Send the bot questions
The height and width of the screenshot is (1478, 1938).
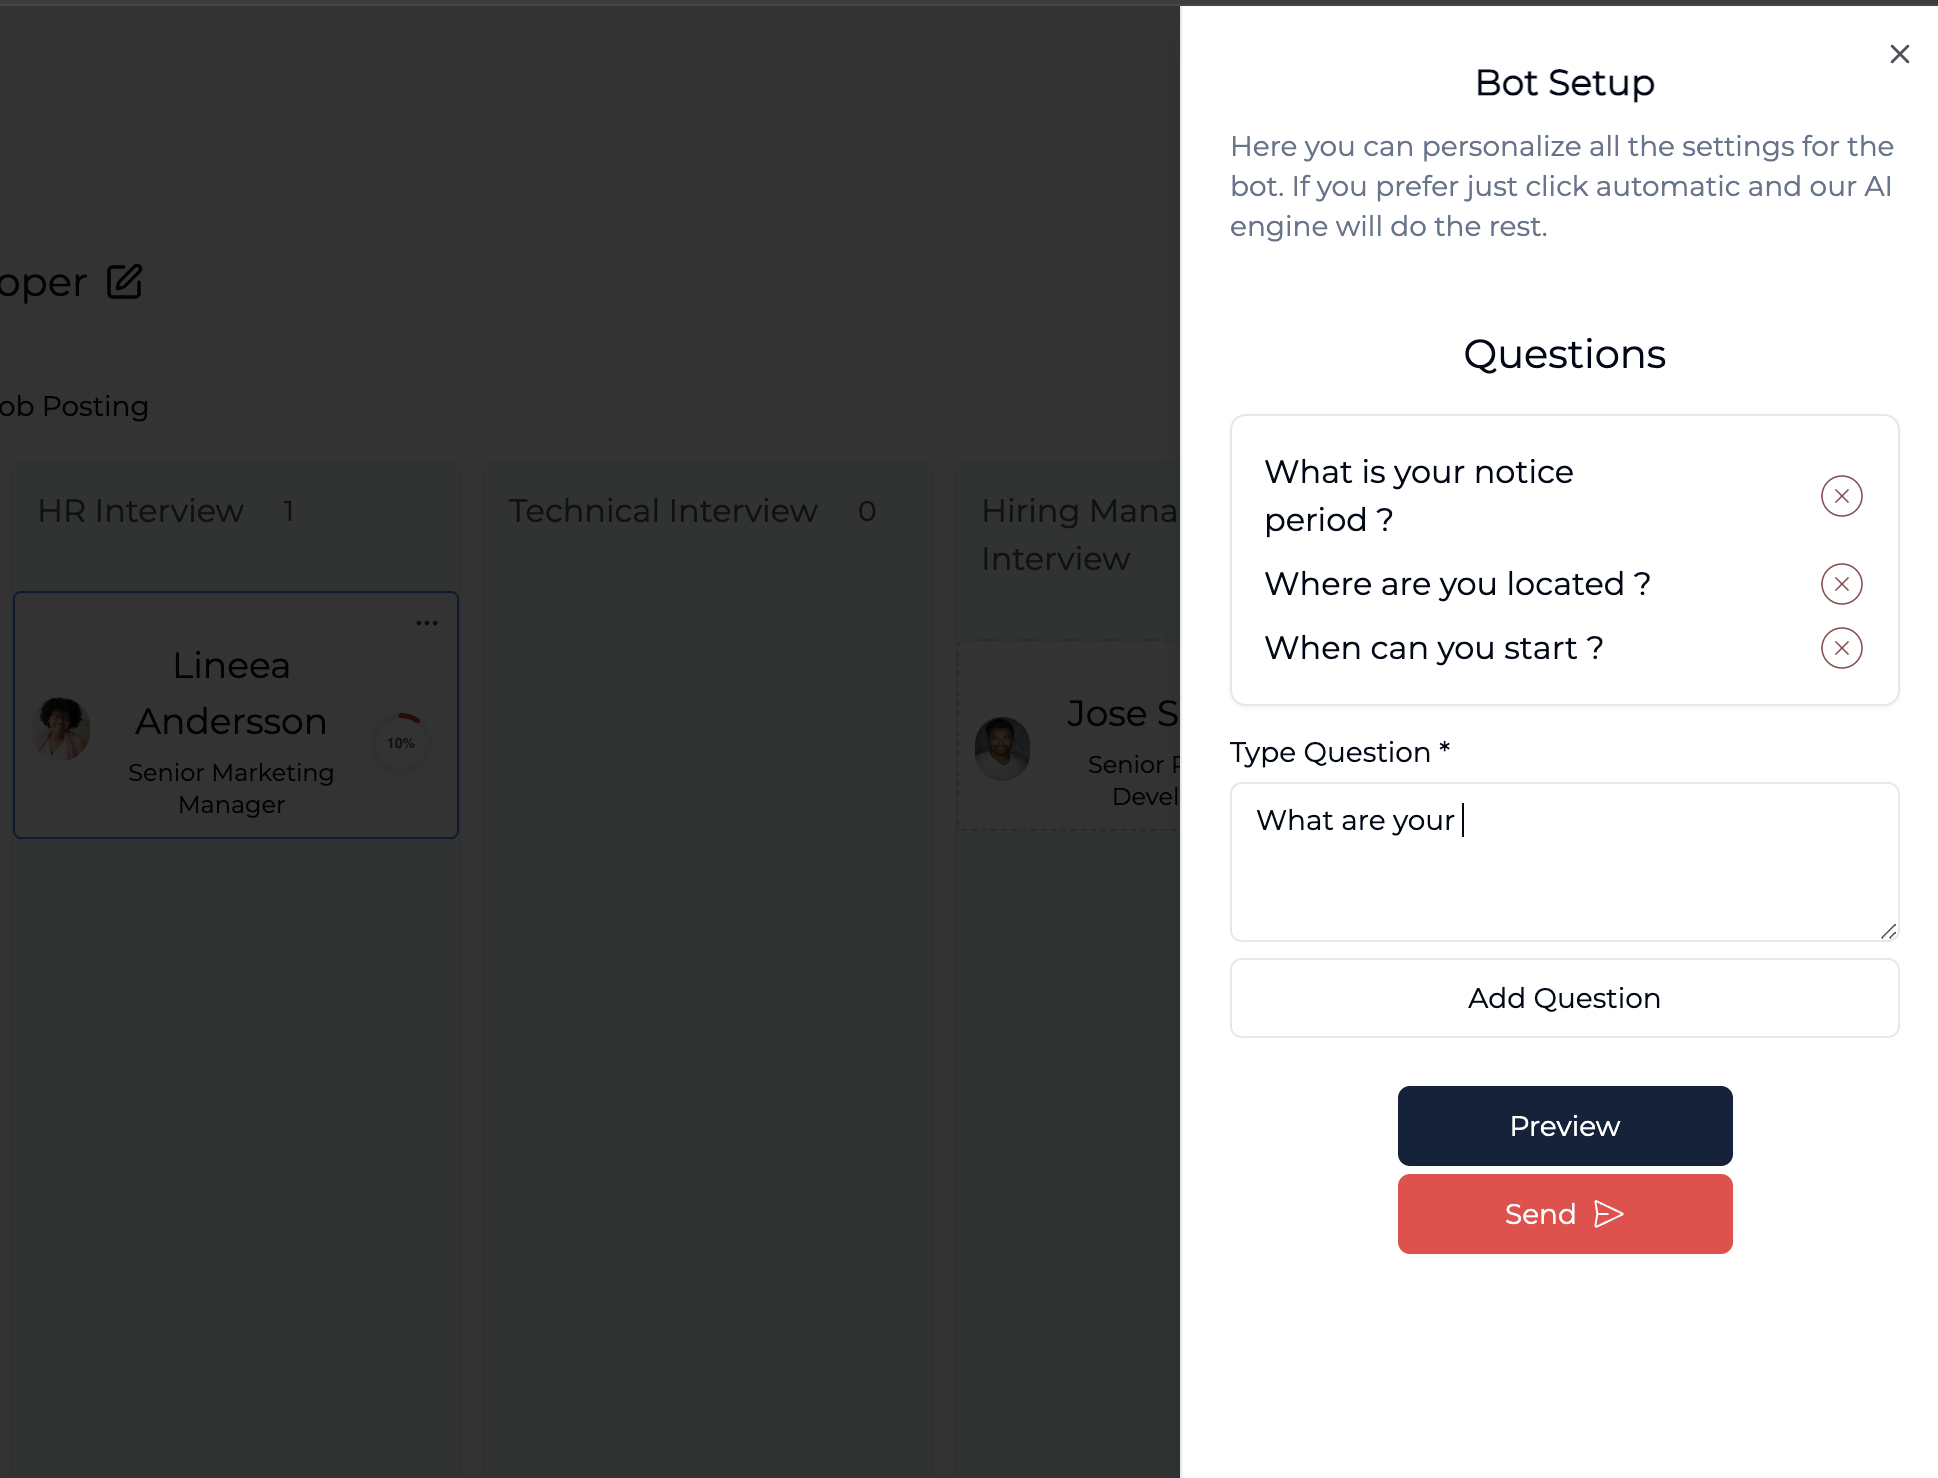(1540, 1214)
